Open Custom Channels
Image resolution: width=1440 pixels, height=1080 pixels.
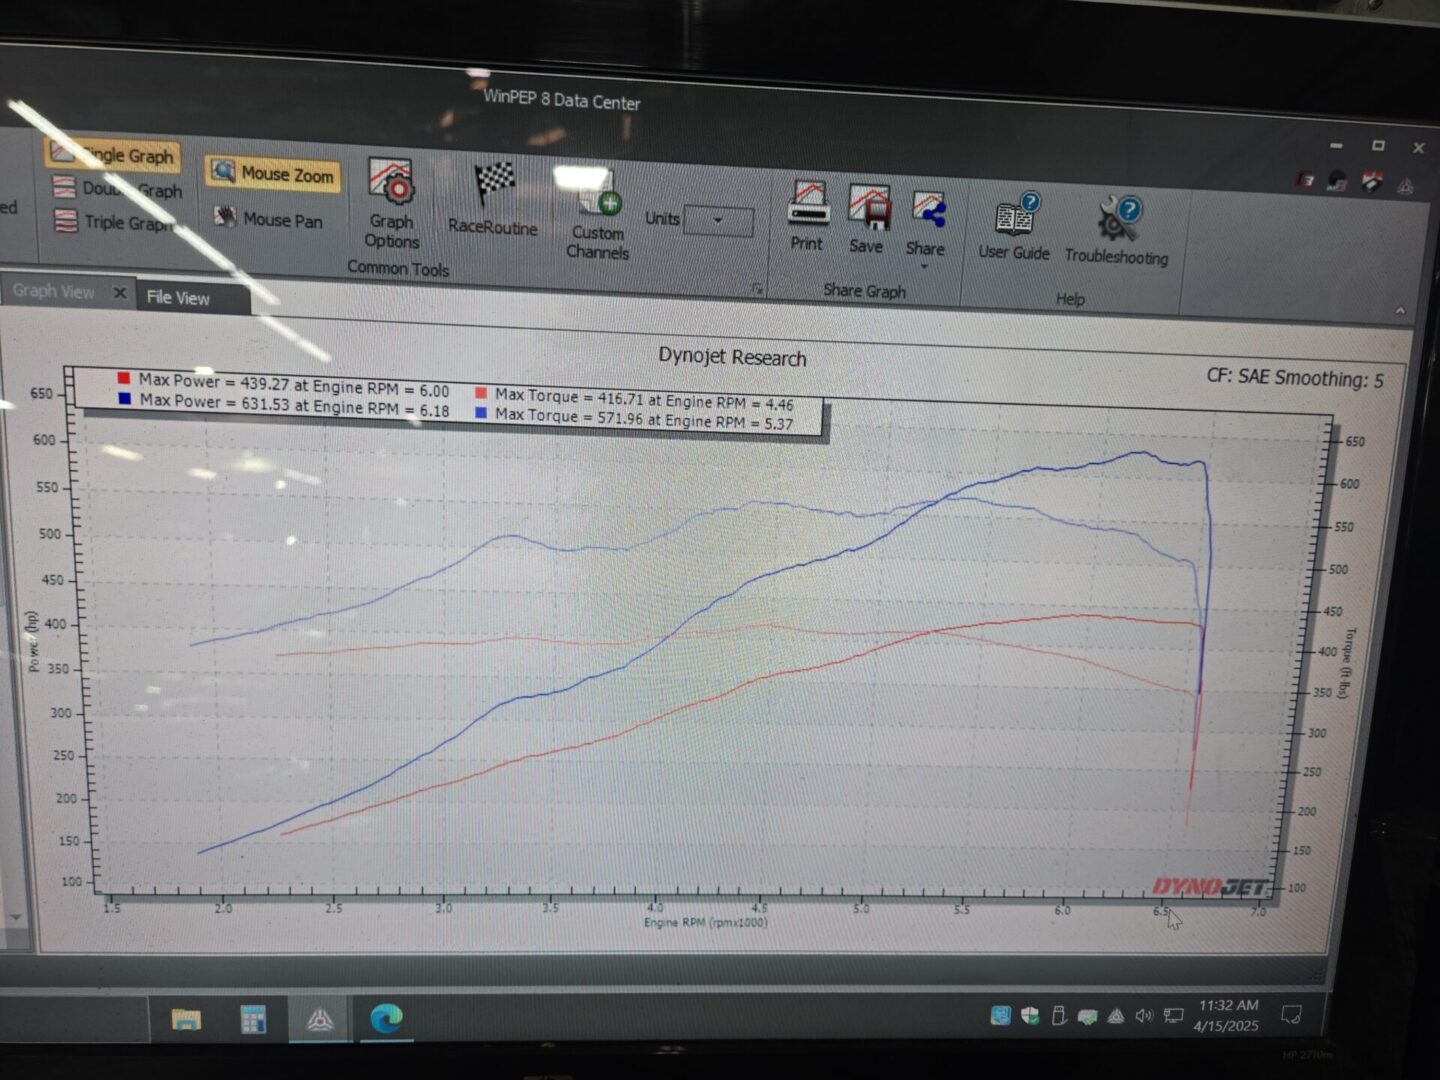click(597, 214)
